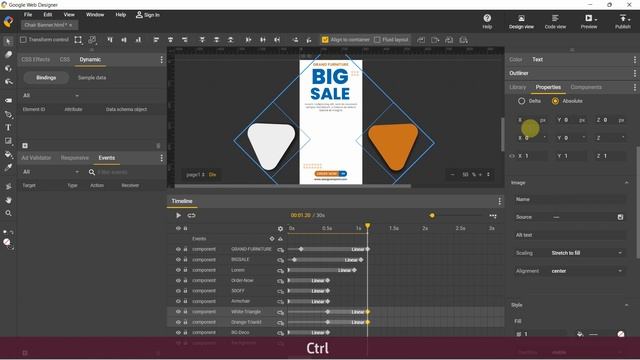Click the Publish button
Screen dimensions: 640x360
pos(622,21)
